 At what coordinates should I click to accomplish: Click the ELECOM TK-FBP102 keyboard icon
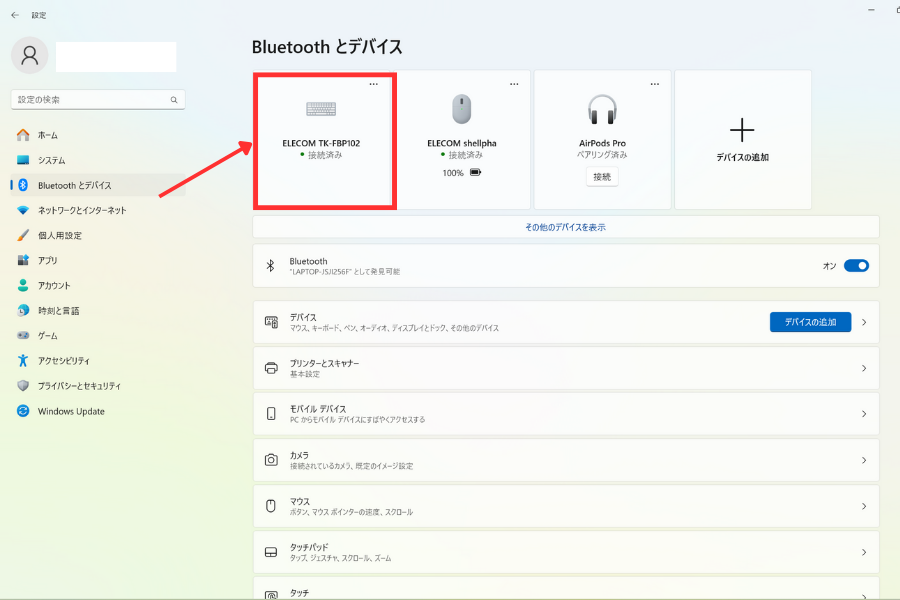[321, 109]
